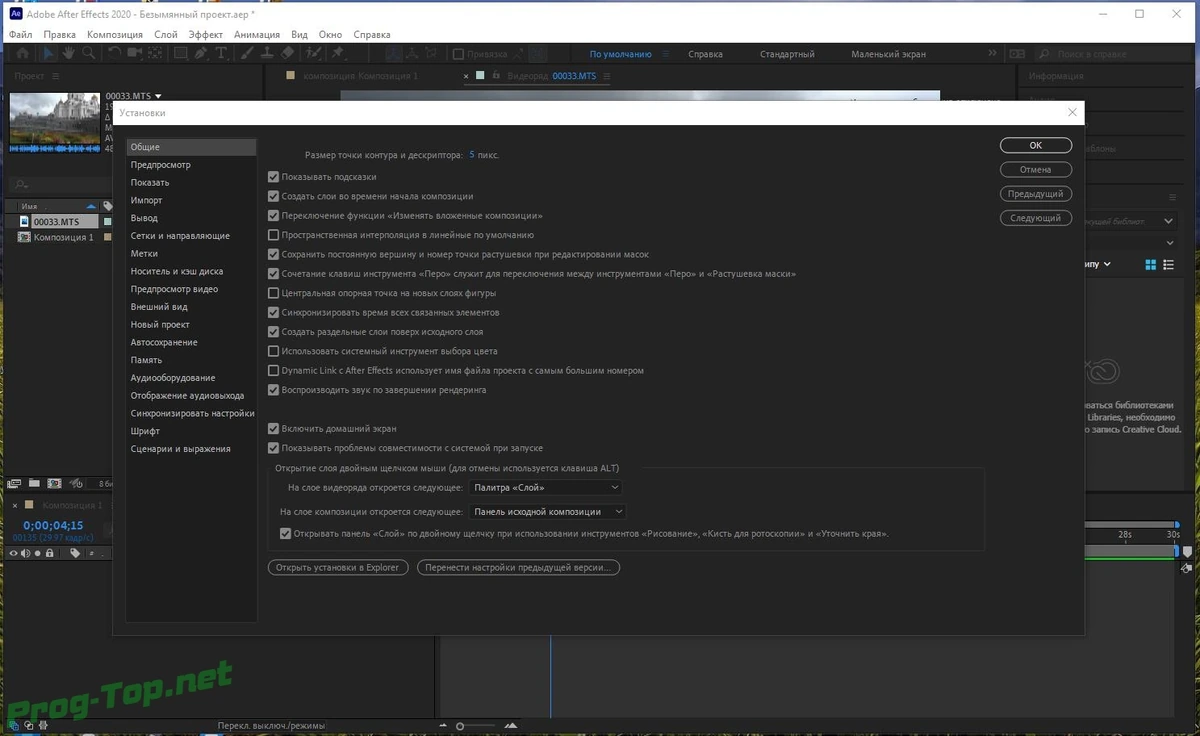The height and width of the screenshot is (736, 1200).
Task: Open the "Палитра «Слой»" dropdown
Action: pos(546,488)
